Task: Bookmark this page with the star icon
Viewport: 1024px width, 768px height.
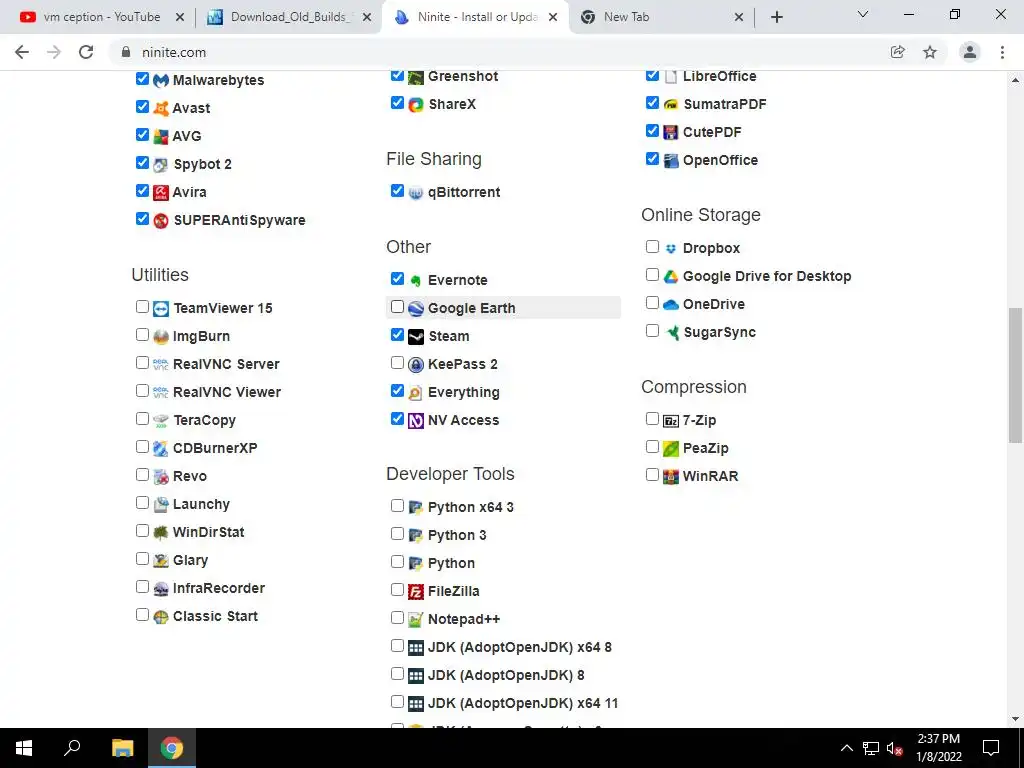Action: [x=930, y=52]
